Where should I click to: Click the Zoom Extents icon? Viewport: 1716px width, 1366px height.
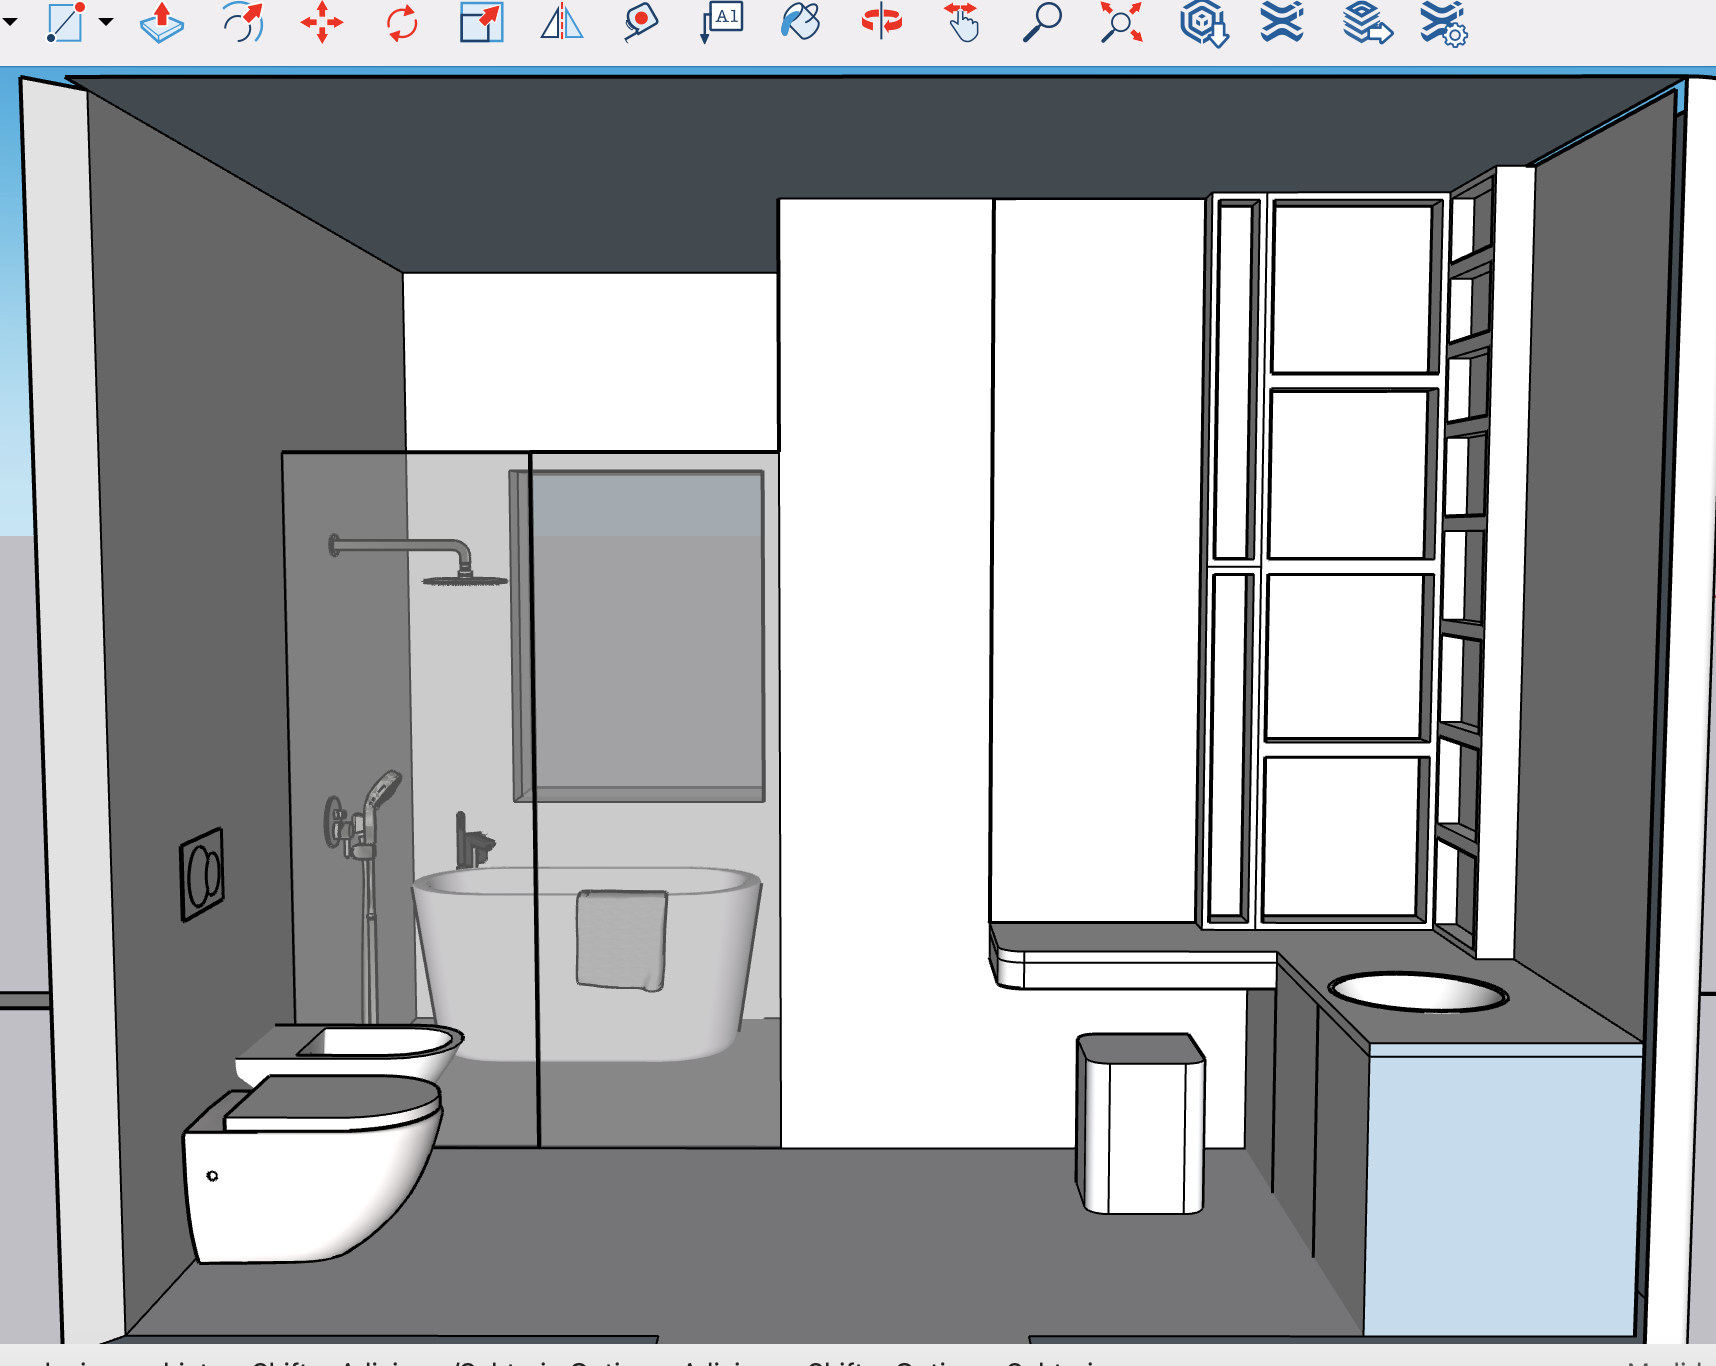coord(1121,22)
